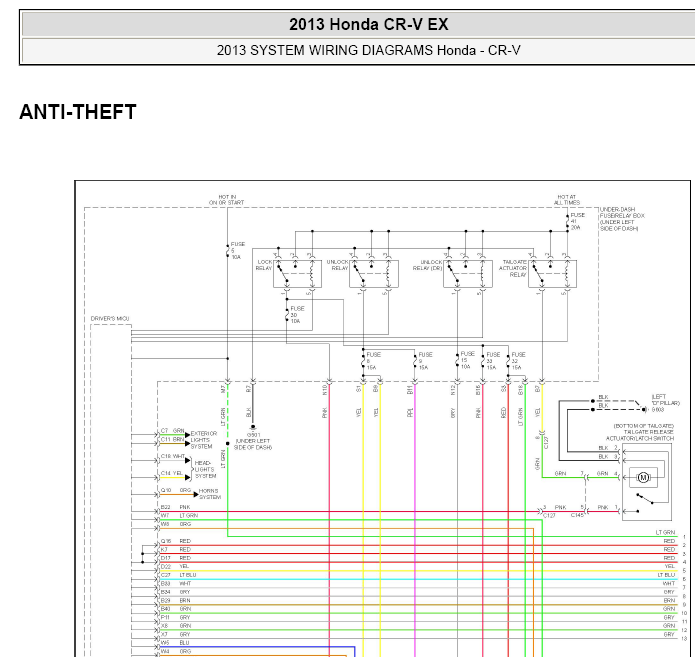The width and height of the screenshot is (695, 657).
Task: Click the "B40 GRN" terminal label
Action: (176, 609)
